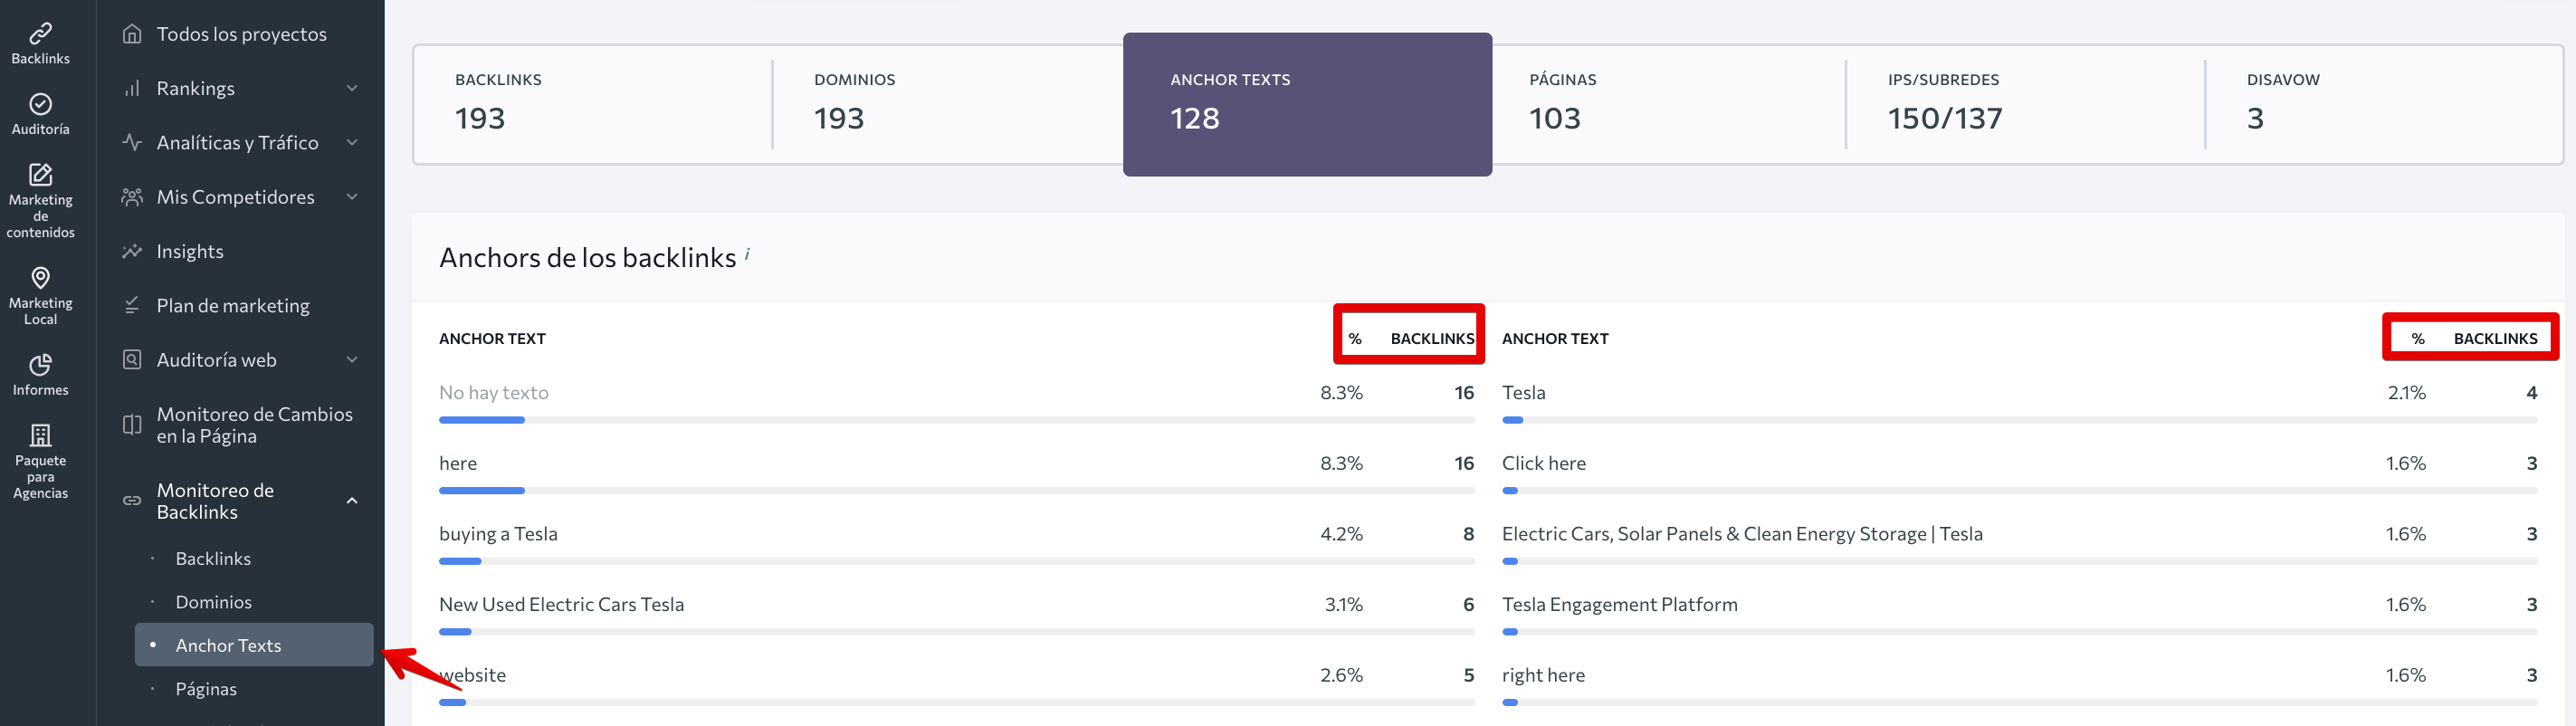Click the progress bar under 'buying a Tesla'
Screen dimensions: 2576x726
956,561
